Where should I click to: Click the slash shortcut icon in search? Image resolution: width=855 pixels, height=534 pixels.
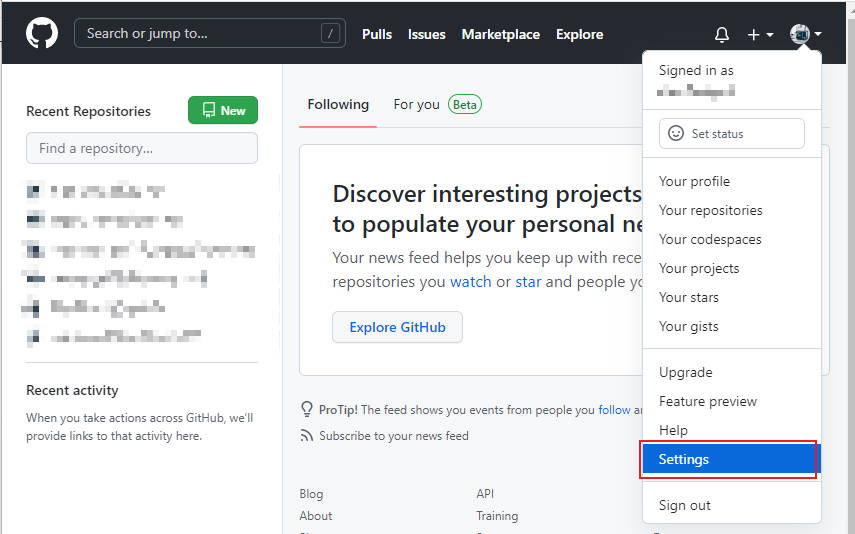coord(330,33)
